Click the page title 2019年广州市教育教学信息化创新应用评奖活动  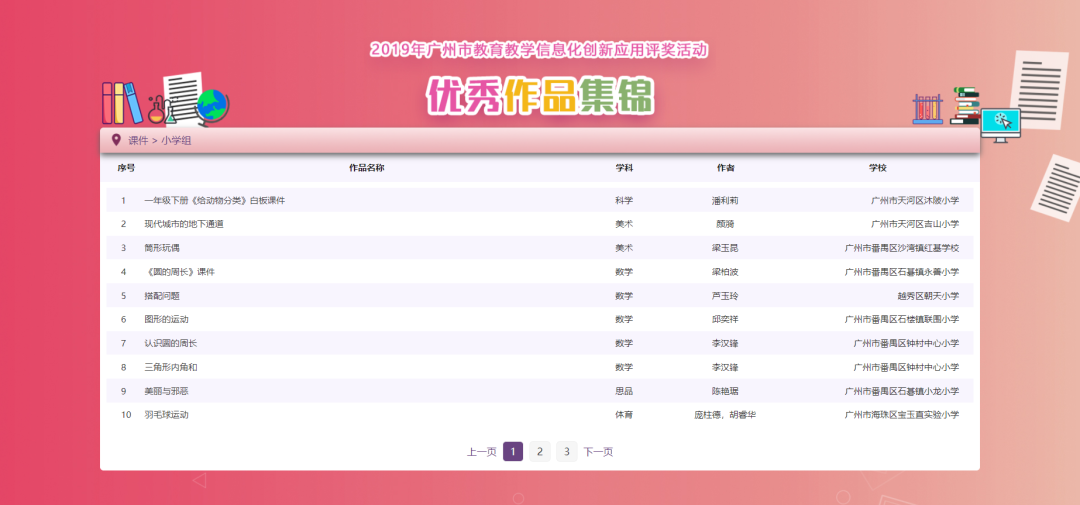[539, 50]
